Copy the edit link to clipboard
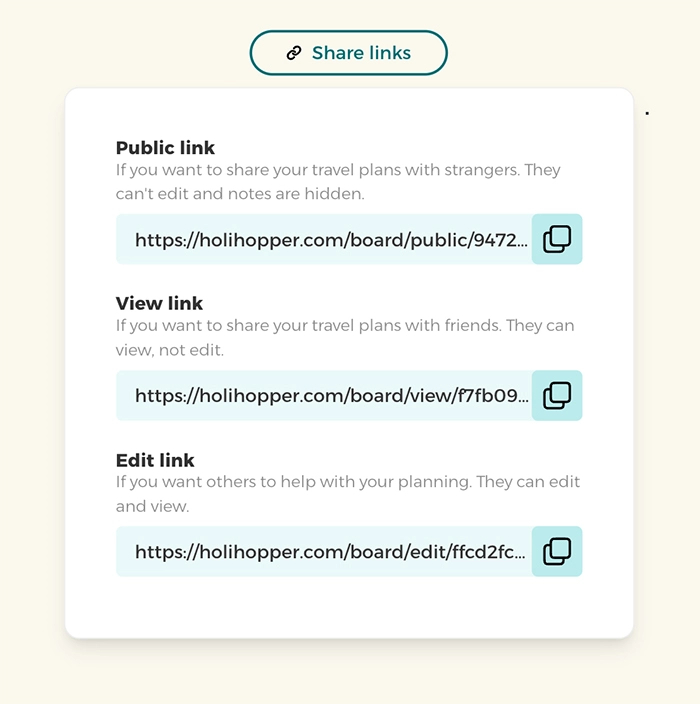Image resolution: width=700 pixels, height=704 pixels. coord(557,552)
